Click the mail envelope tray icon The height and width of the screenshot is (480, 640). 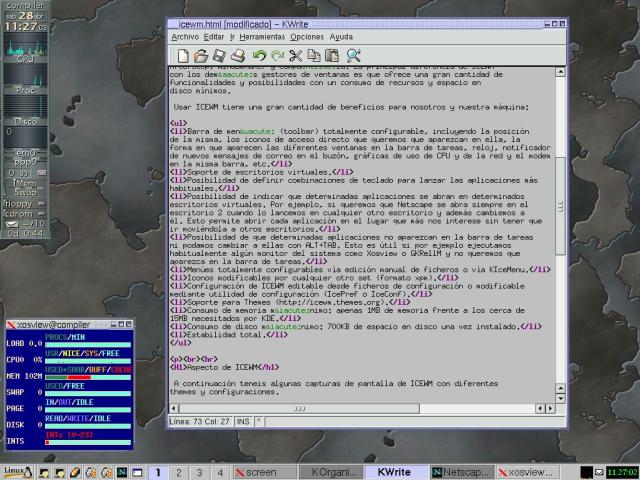pyautogui.click(x=599, y=473)
